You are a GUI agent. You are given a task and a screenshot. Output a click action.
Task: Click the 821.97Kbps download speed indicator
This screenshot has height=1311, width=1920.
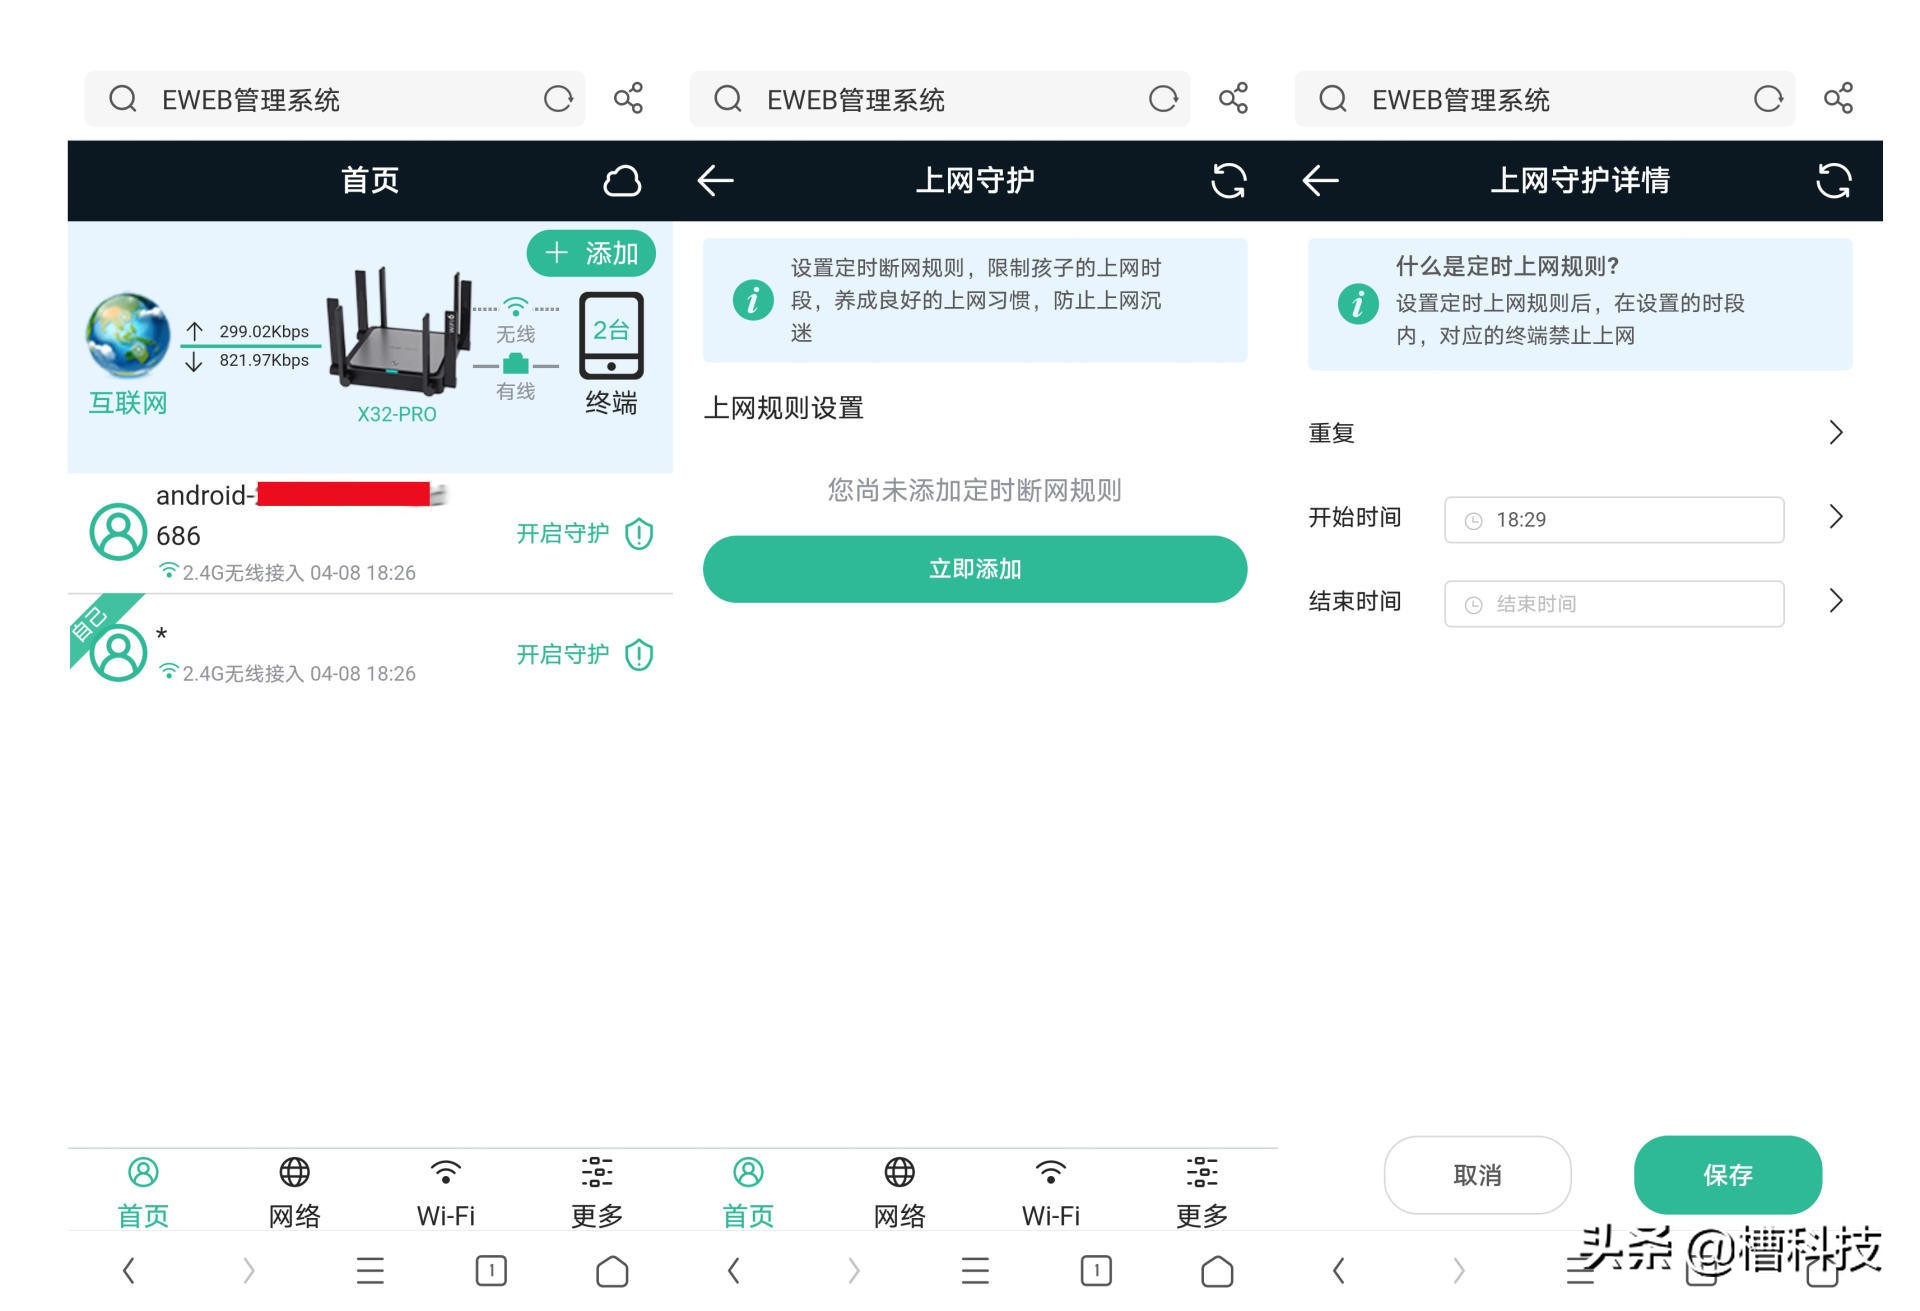pos(264,360)
